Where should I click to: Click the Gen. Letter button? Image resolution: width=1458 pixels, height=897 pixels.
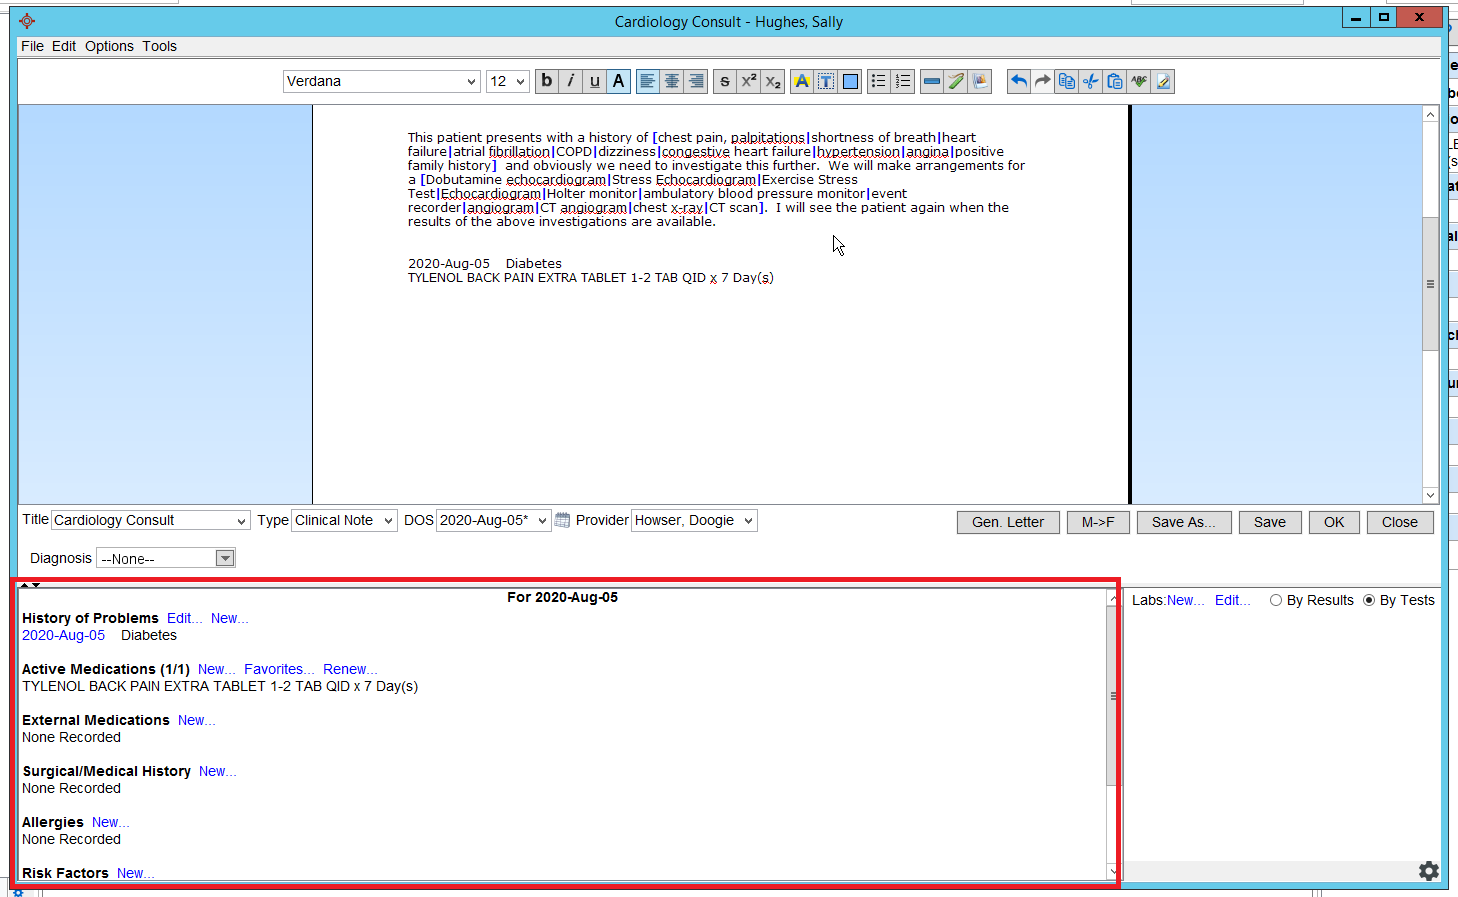coord(1007,522)
